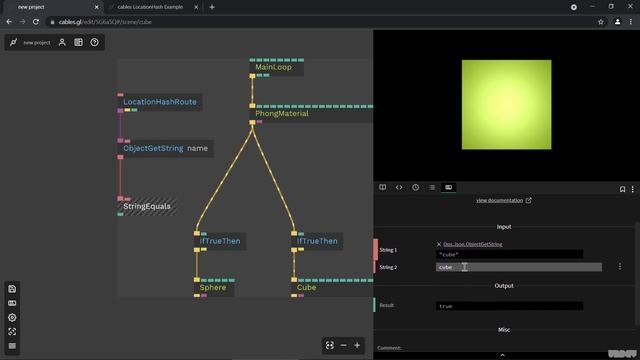The image size is (640, 360).
Task: Open the panel three-dot menu beside bookmark
Action: tap(633, 189)
